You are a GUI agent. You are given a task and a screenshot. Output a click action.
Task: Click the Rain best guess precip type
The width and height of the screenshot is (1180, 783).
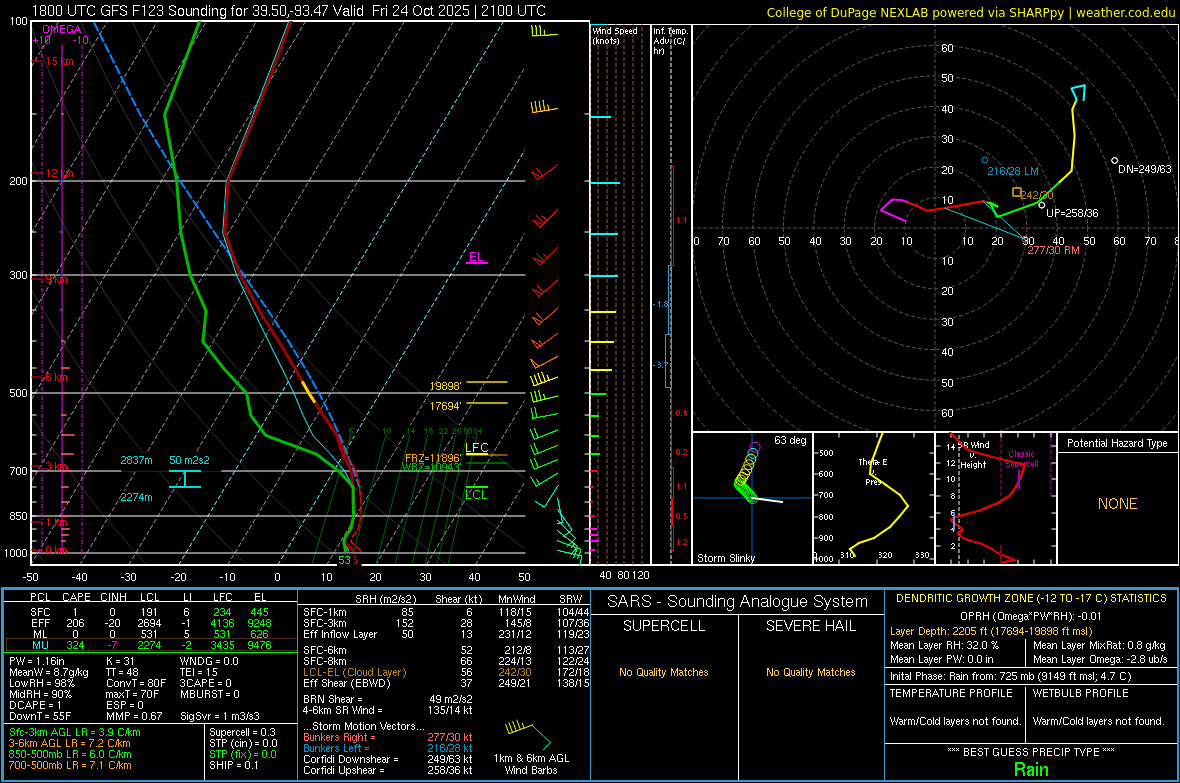1031,769
